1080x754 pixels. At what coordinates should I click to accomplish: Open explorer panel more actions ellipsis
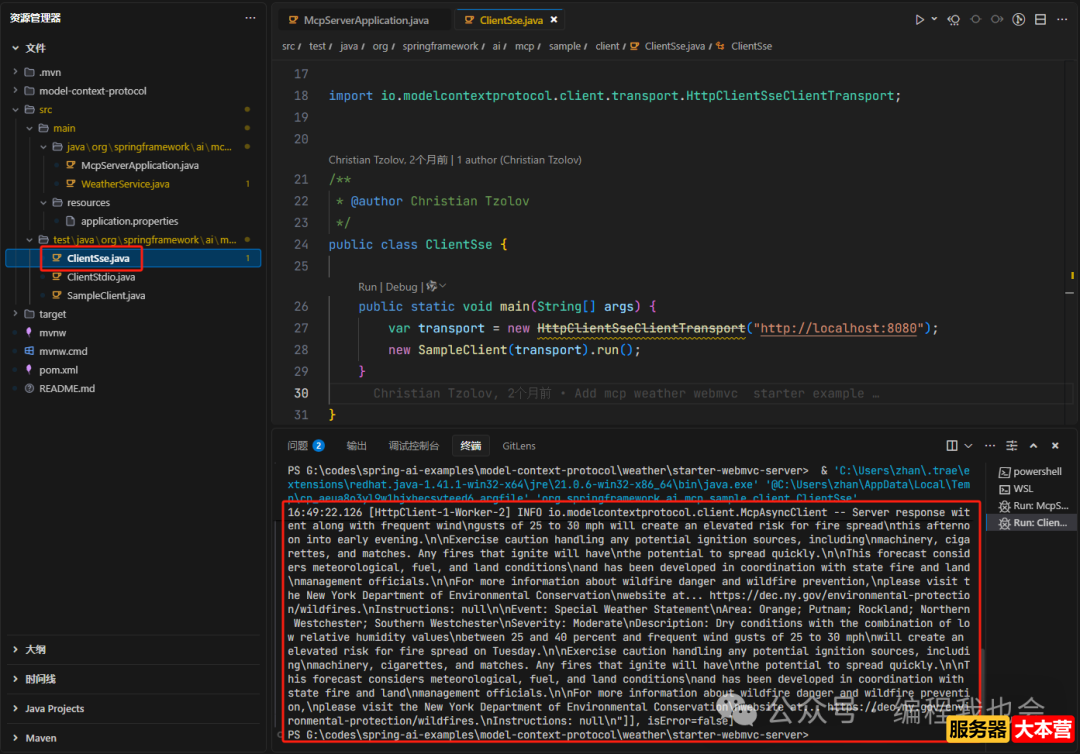pyautogui.click(x=250, y=18)
